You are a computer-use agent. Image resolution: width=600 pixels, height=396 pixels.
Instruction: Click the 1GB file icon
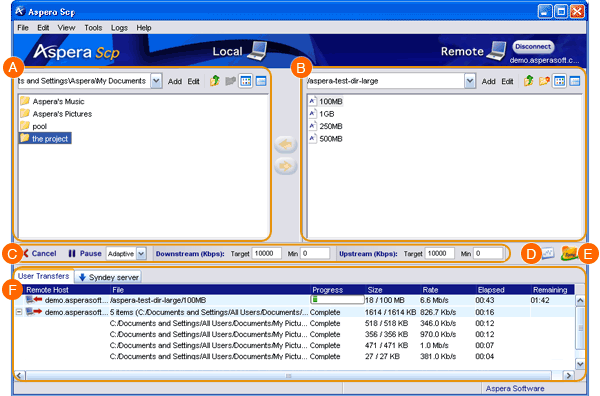coord(313,113)
